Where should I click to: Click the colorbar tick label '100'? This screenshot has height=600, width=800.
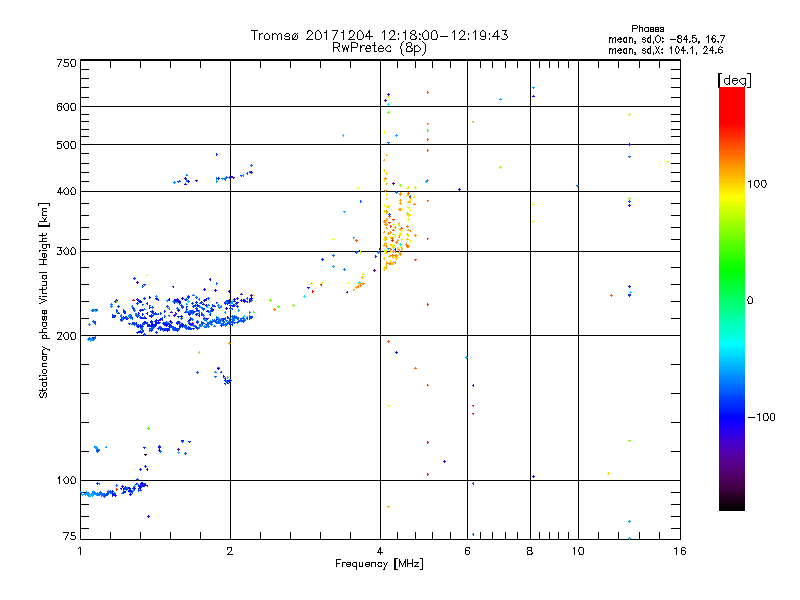pos(757,184)
